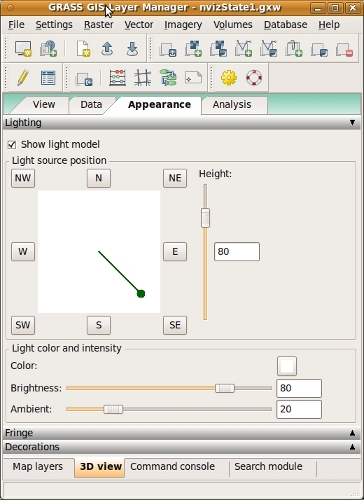Image resolution: width=364 pixels, height=500 pixels.
Task: Click the SW light position button
Action: [23, 325]
